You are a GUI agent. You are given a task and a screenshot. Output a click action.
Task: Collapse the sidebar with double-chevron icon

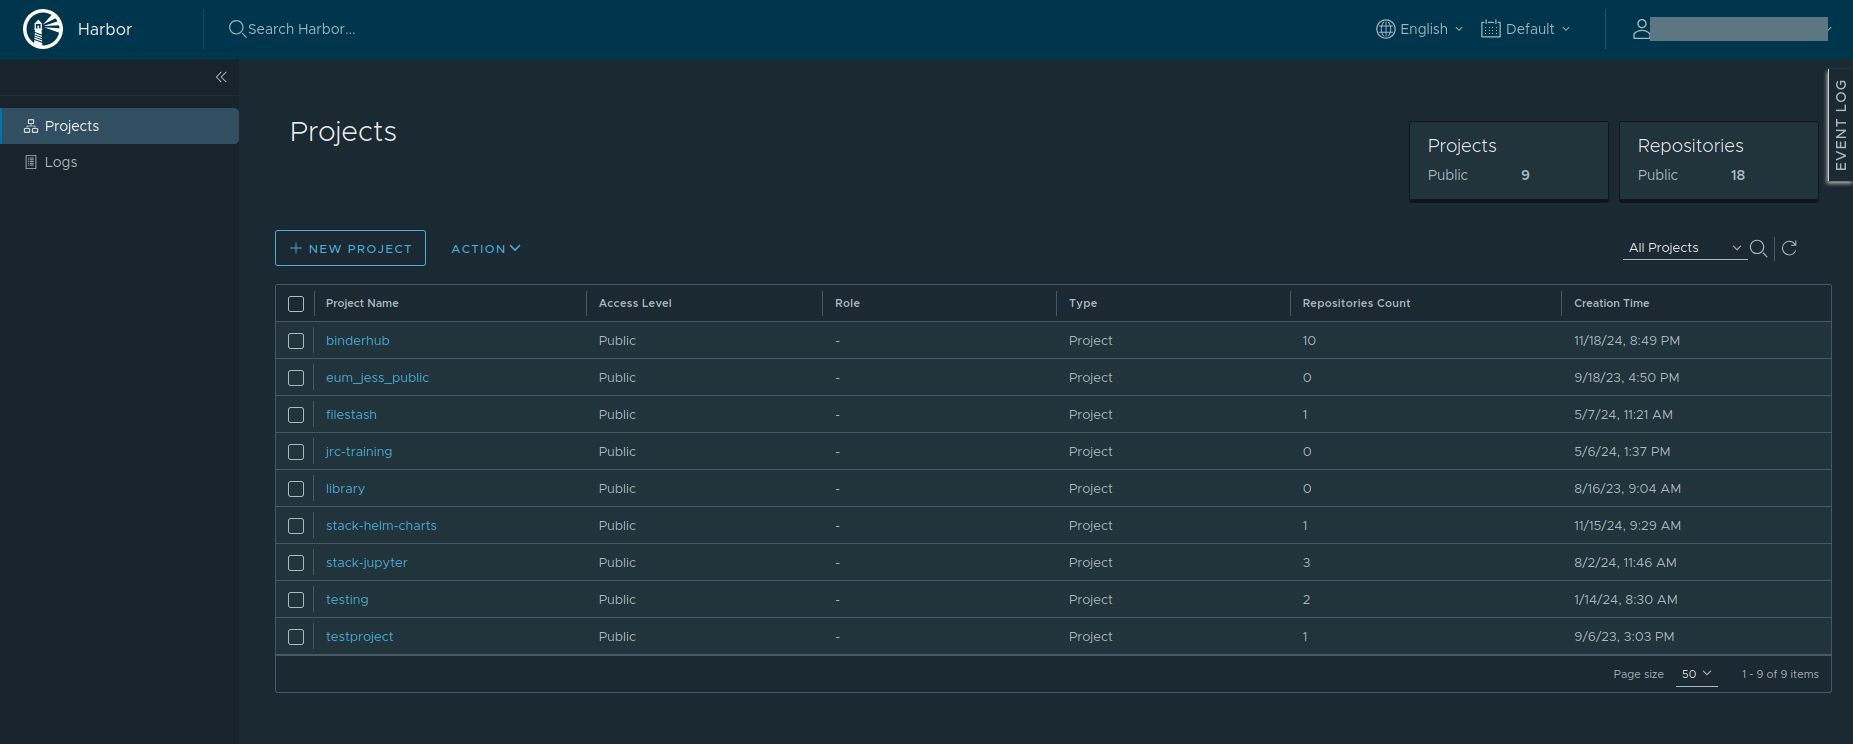tap(221, 77)
